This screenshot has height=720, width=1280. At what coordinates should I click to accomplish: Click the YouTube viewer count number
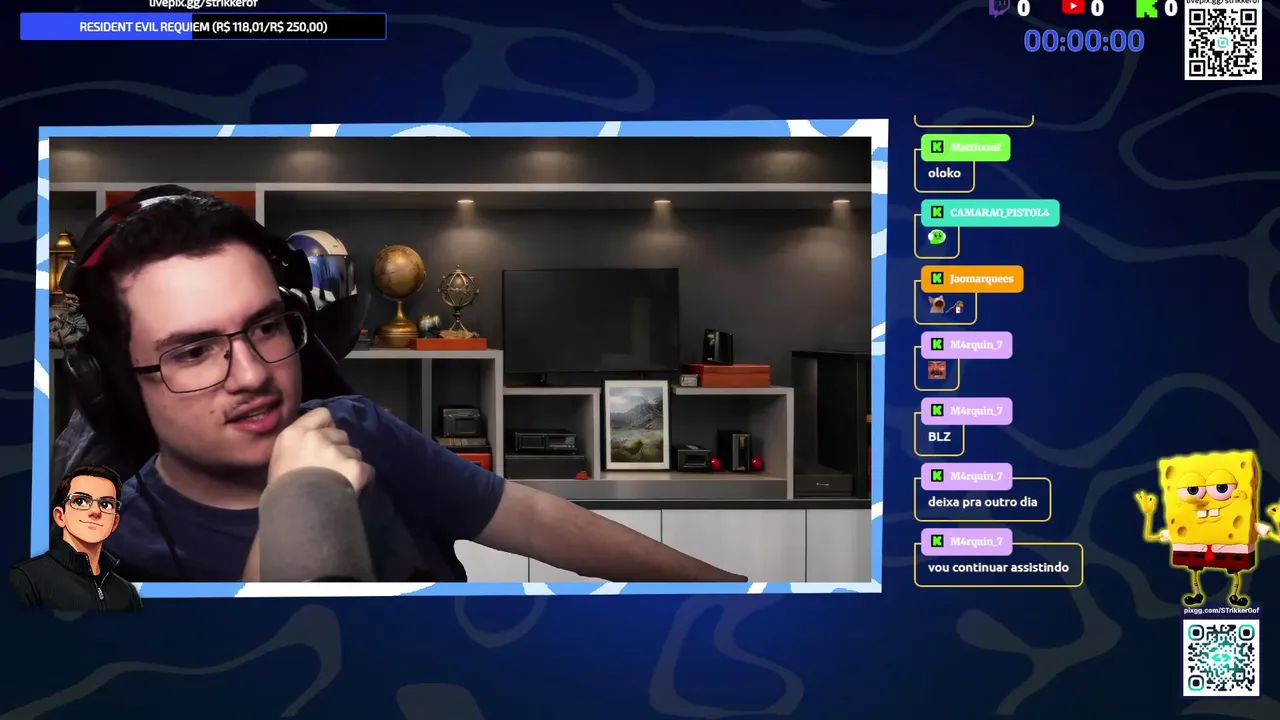(x=1097, y=8)
